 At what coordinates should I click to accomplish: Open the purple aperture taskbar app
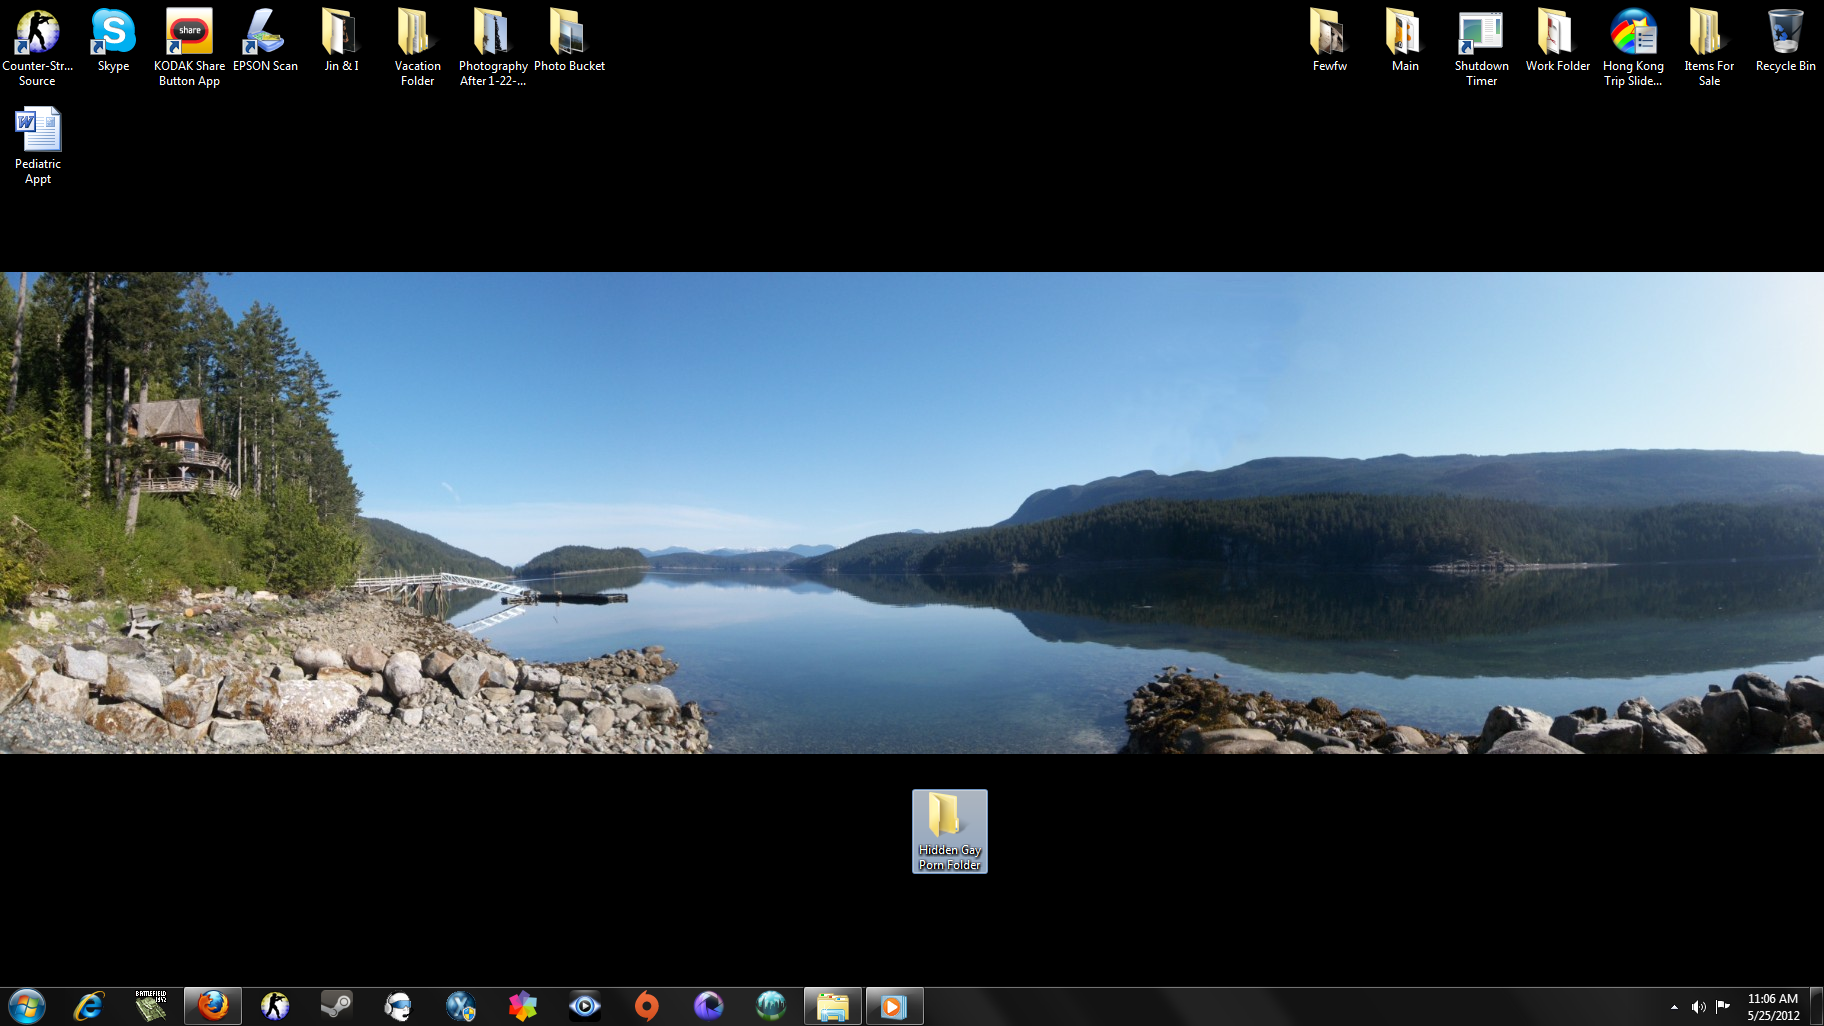pos(709,1006)
